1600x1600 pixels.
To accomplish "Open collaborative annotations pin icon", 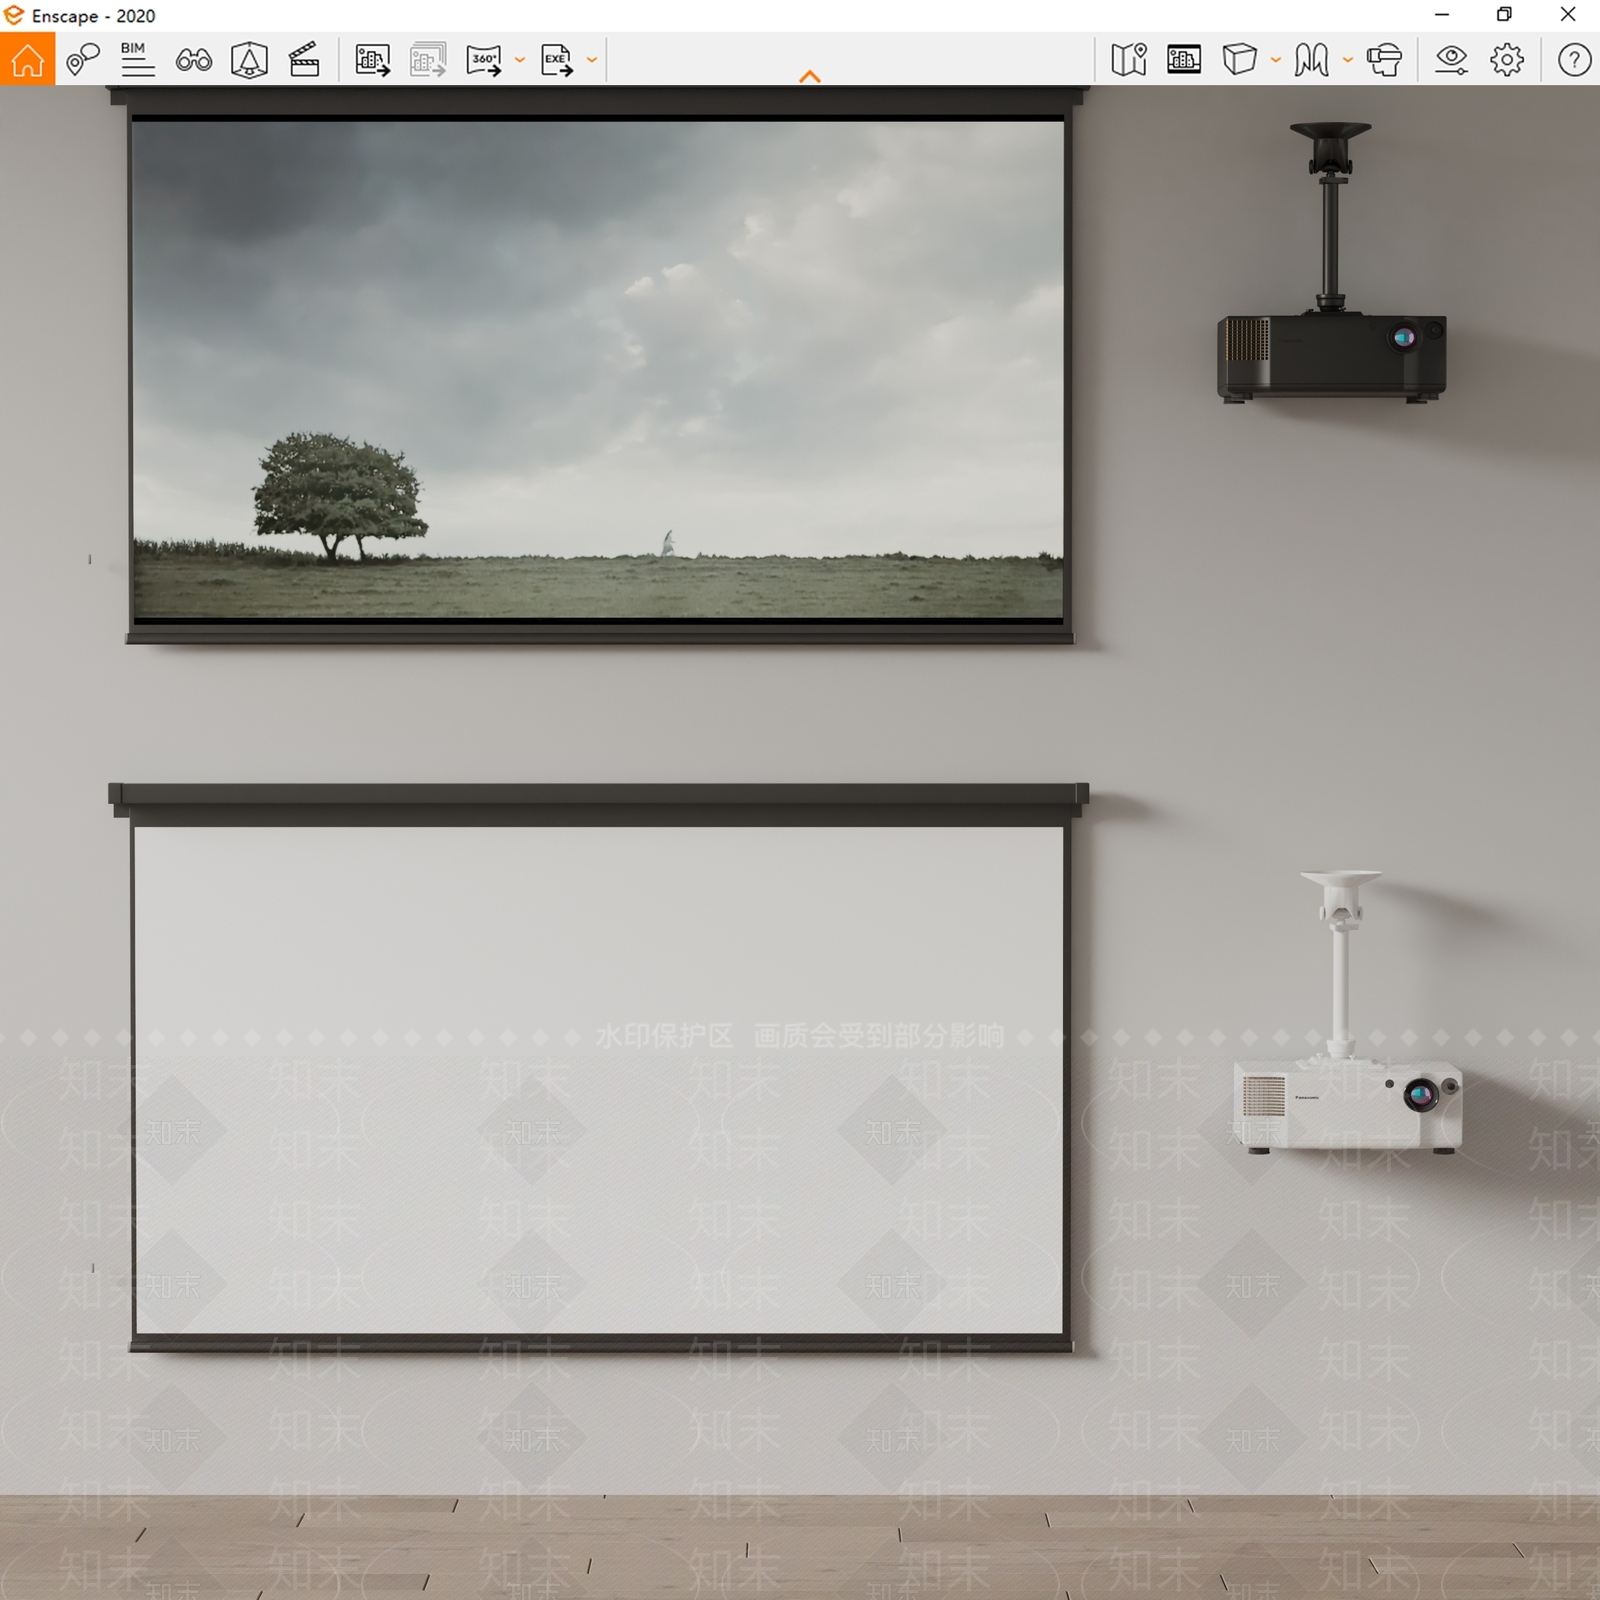I will (x=83, y=60).
